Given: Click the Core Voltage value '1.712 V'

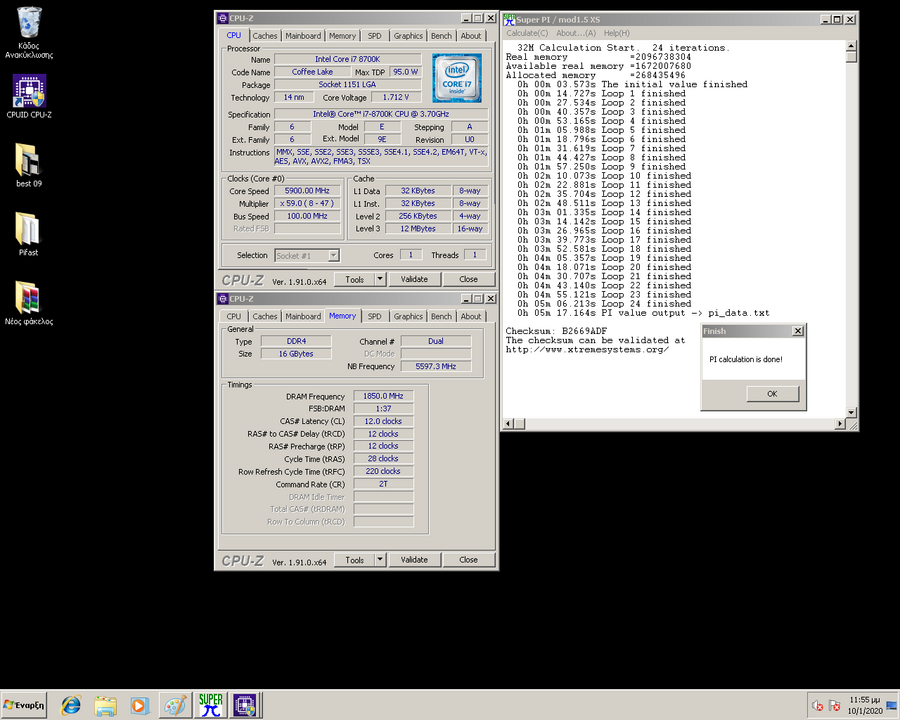Looking at the screenshot, I should tap(396, 97).
